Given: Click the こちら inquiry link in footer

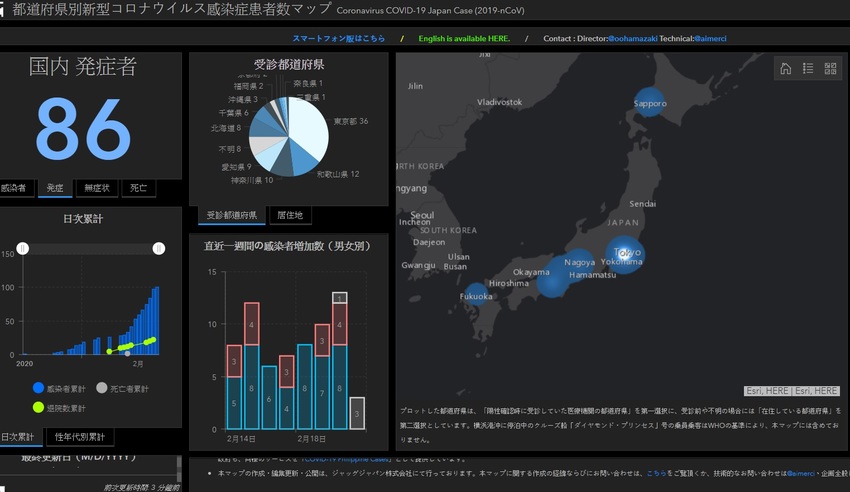Looking at the screenshot, I should [656, 473].
